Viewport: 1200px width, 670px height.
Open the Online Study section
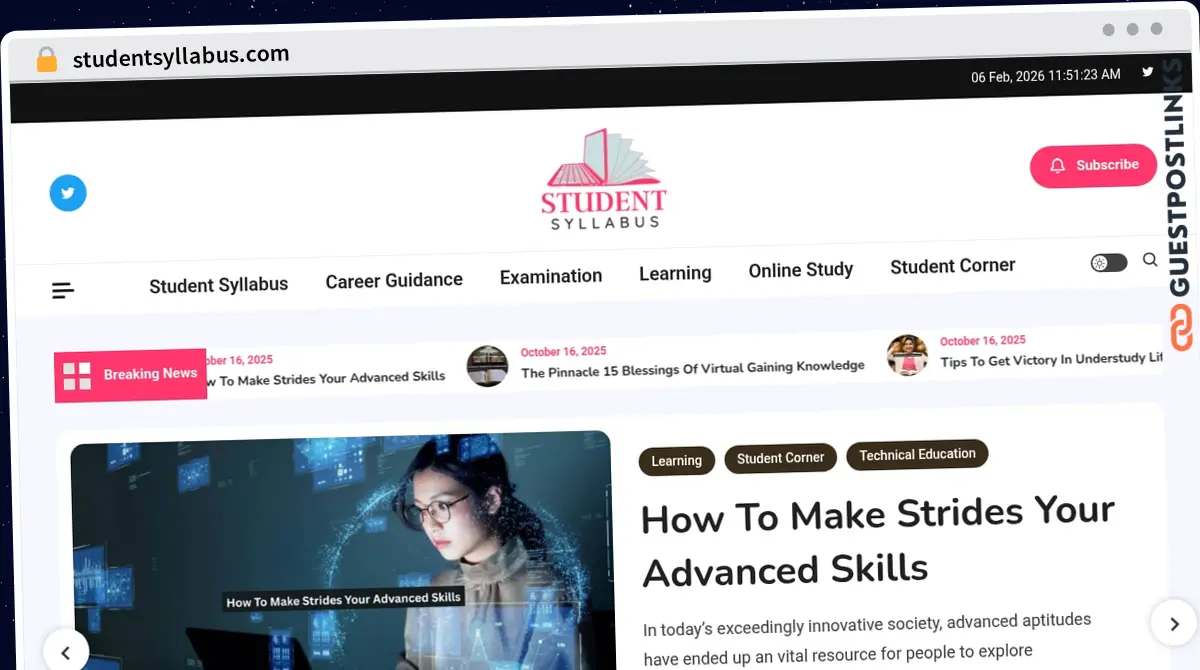[800, 269]
